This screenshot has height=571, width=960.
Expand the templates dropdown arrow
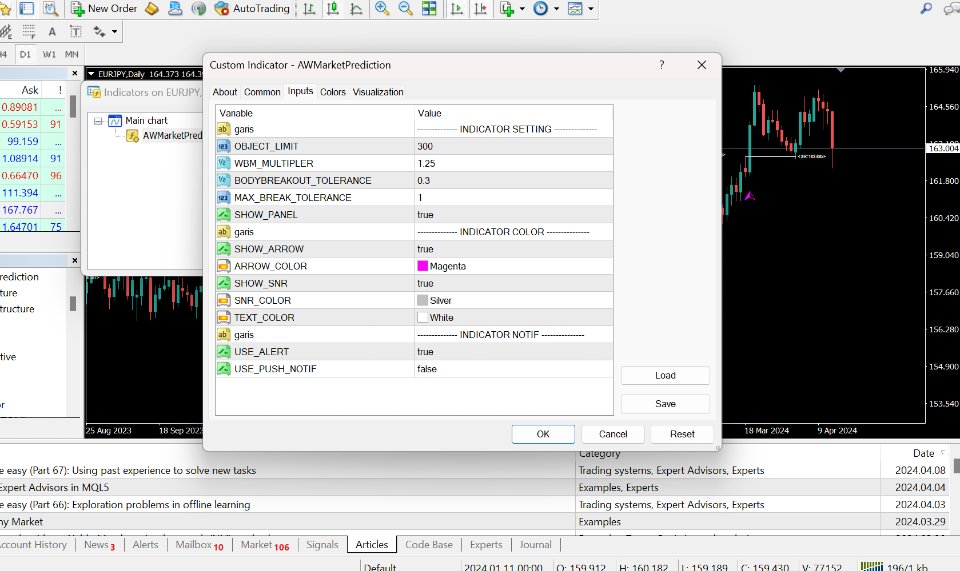[591, 9]
